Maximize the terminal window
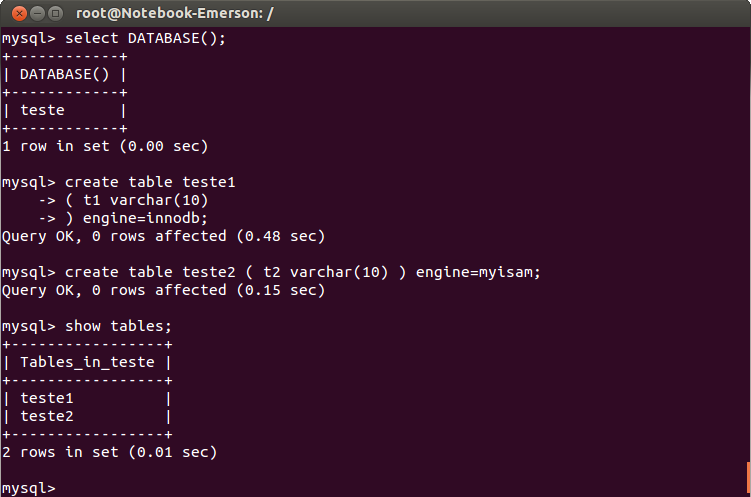The height and width of the screenshot is (497, 751). [x=56, y=13]
